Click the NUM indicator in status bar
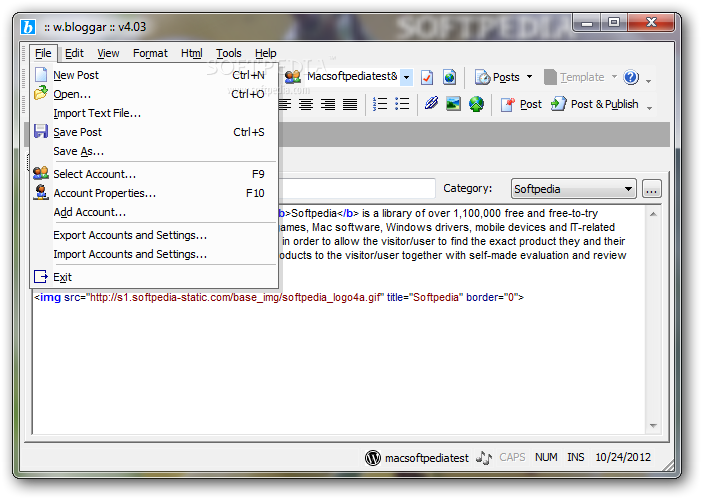Image resolution: width=702 pixels, height=499 pixels. click(x=546, y=457)
